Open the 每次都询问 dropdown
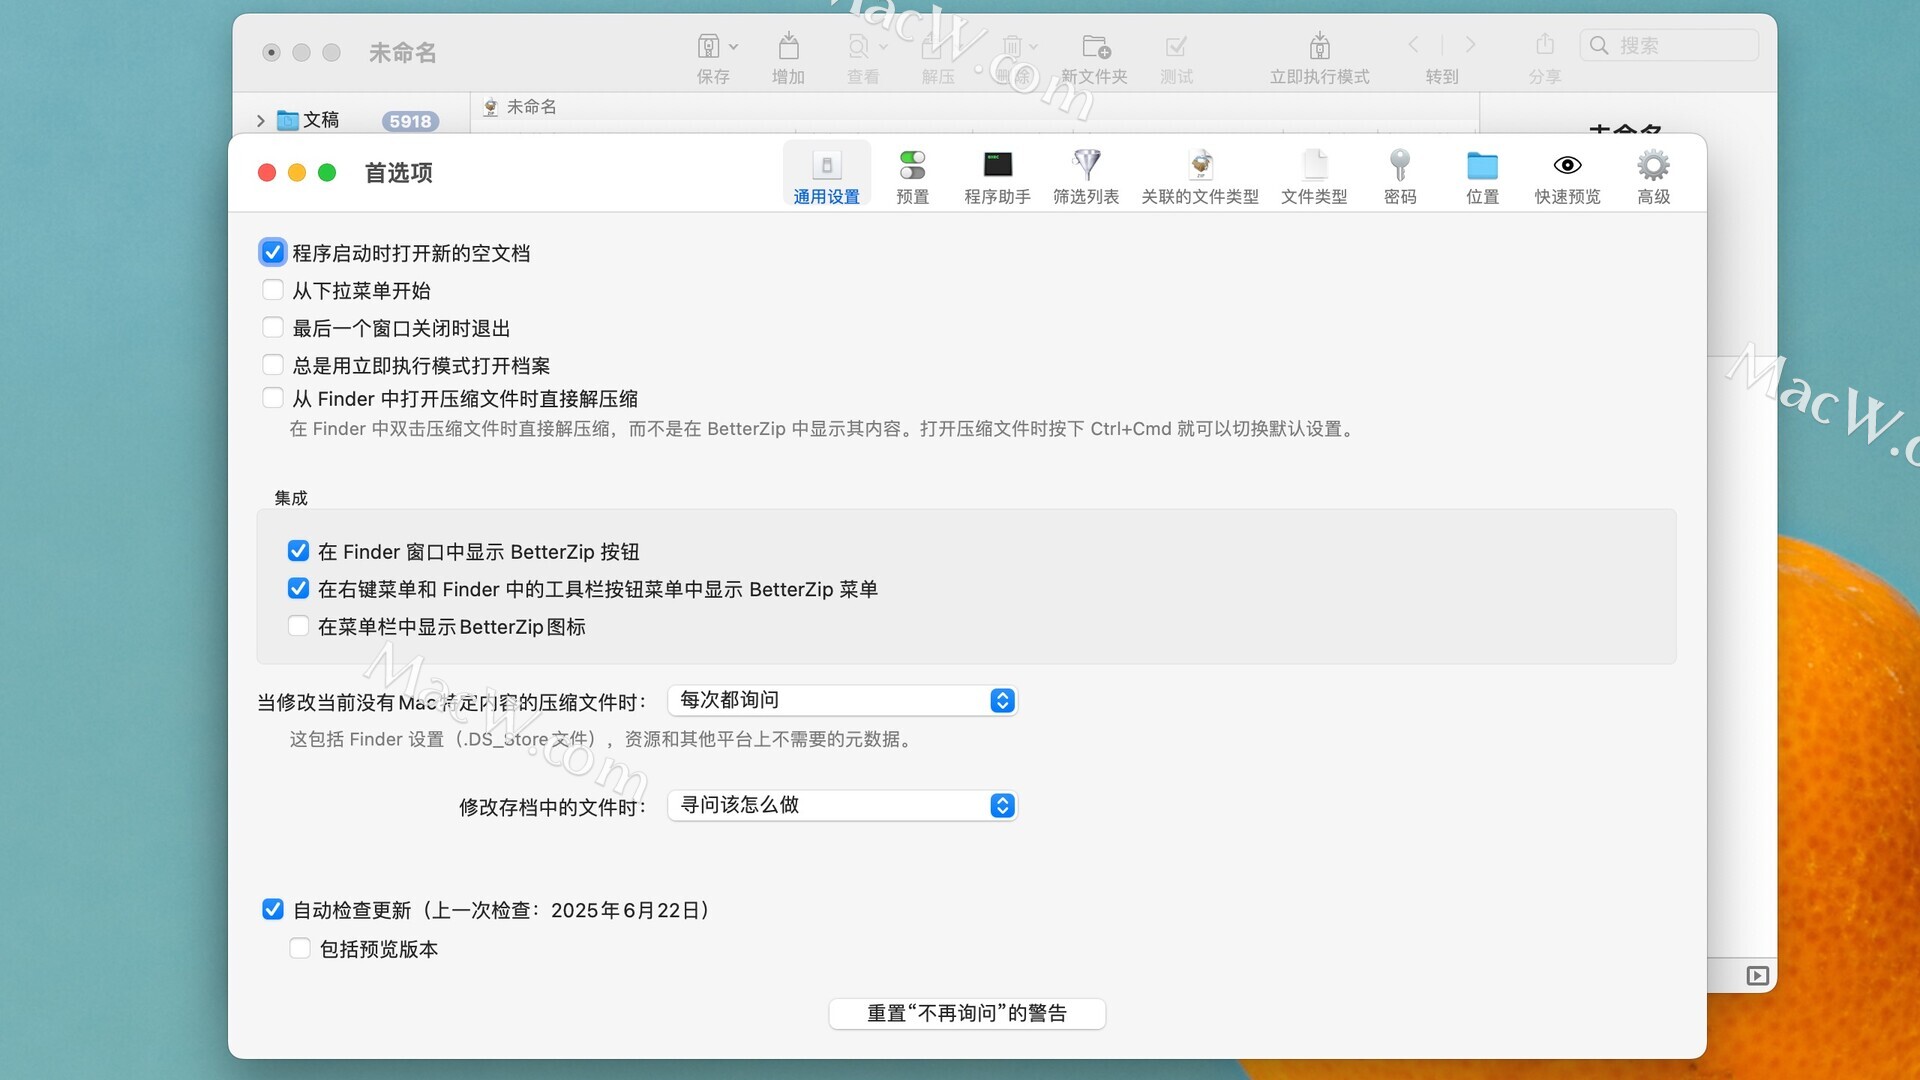The image size is (1920, 1080). click(x=842, y=700)
